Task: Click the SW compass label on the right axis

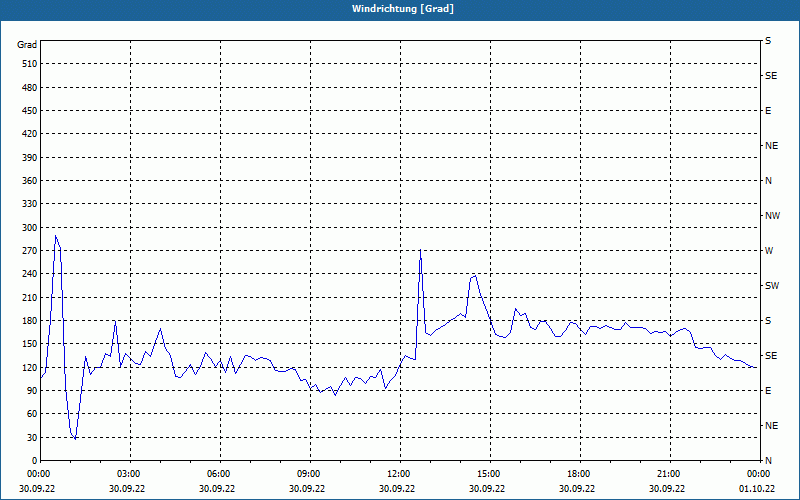Action: (771, 286)
